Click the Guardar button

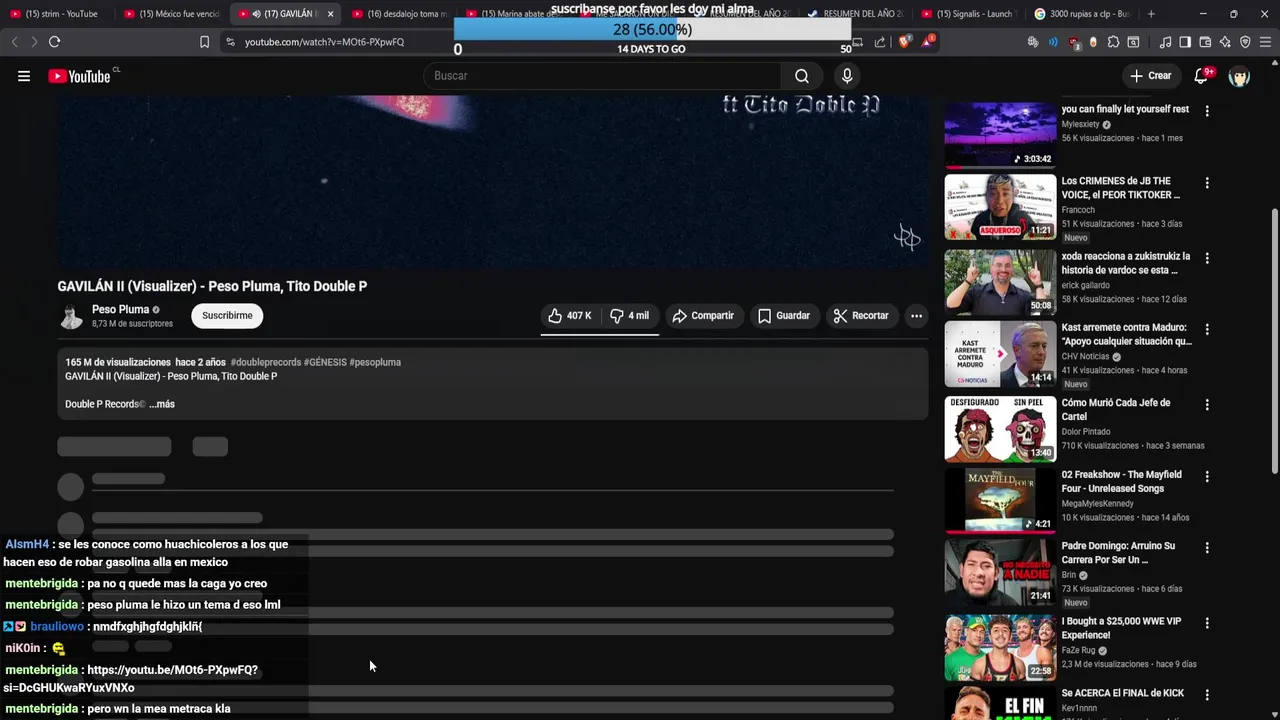point(784,316)
